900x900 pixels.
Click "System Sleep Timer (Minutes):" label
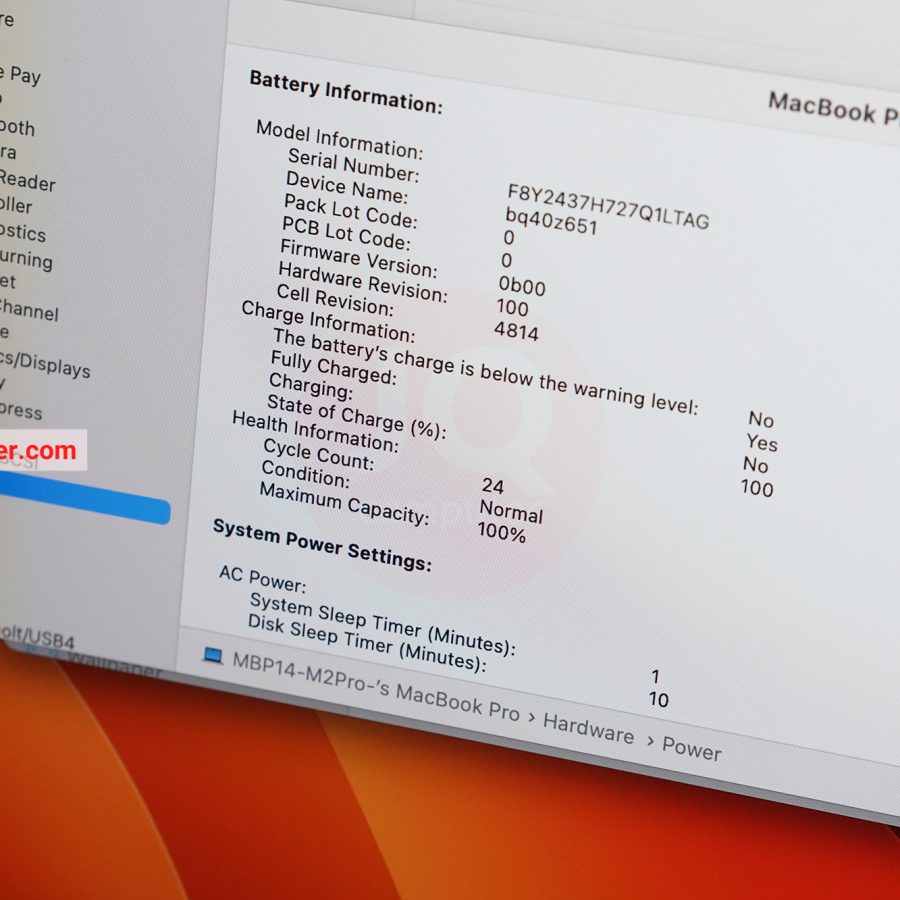(x=382, y=624)
